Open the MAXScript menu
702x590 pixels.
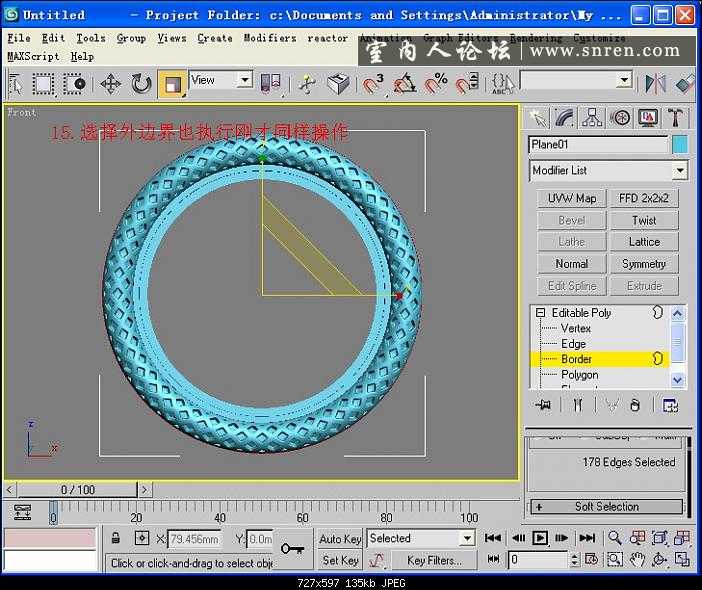point(33,57)
